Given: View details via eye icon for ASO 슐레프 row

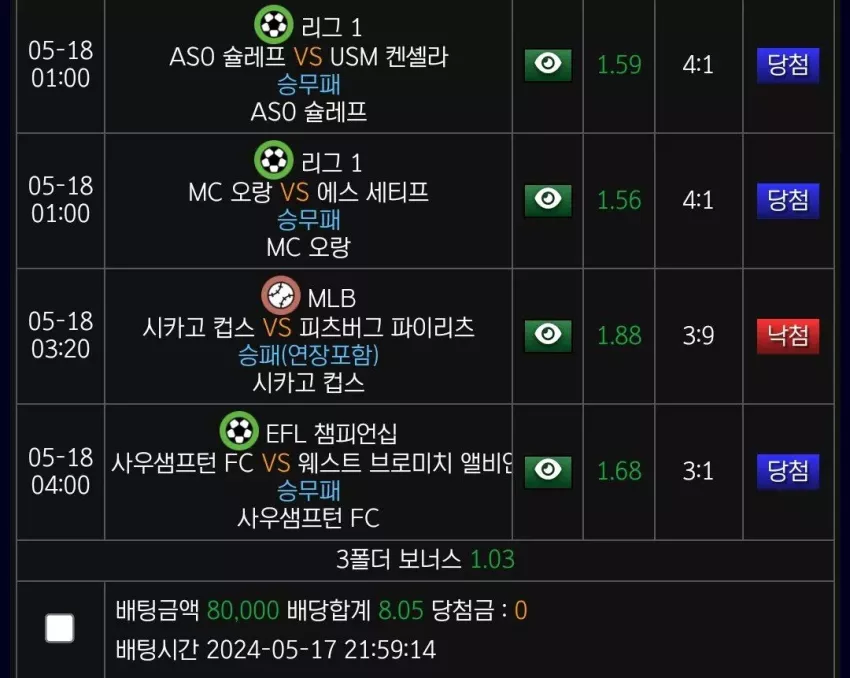Looking at the screenshot, I should (548, 65).
